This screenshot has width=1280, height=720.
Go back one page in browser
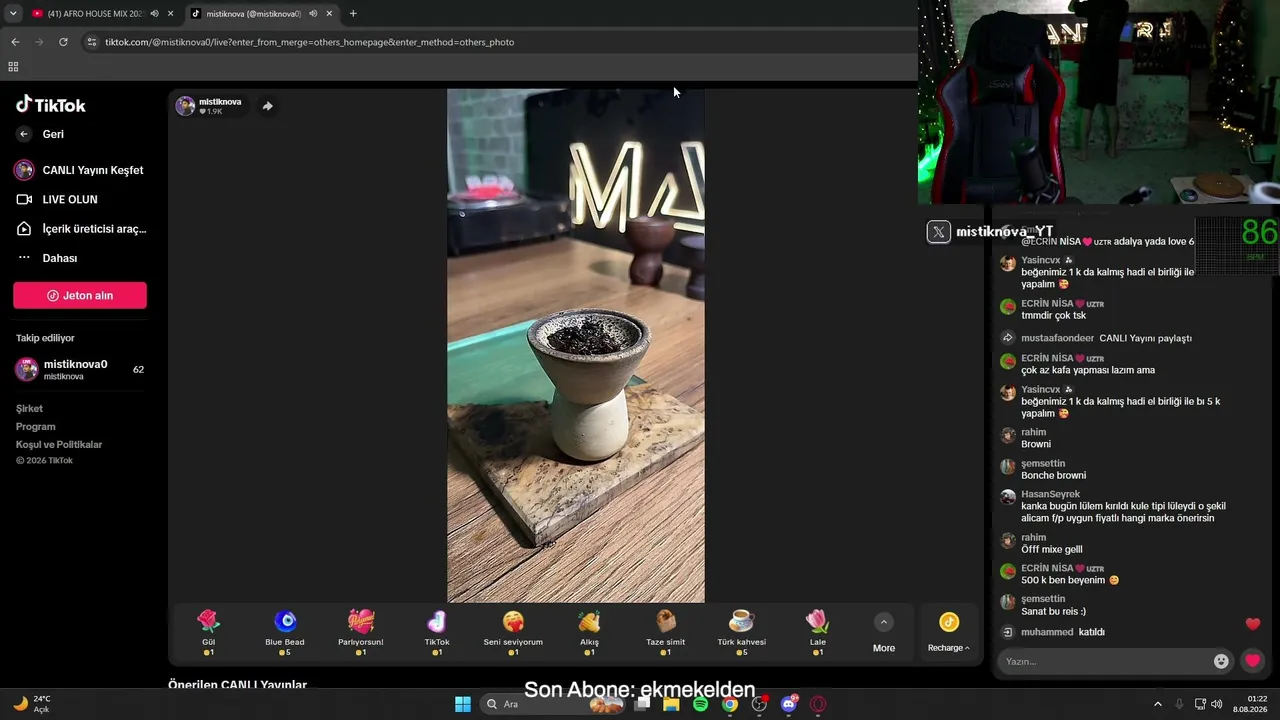click(x=15, y=42)
